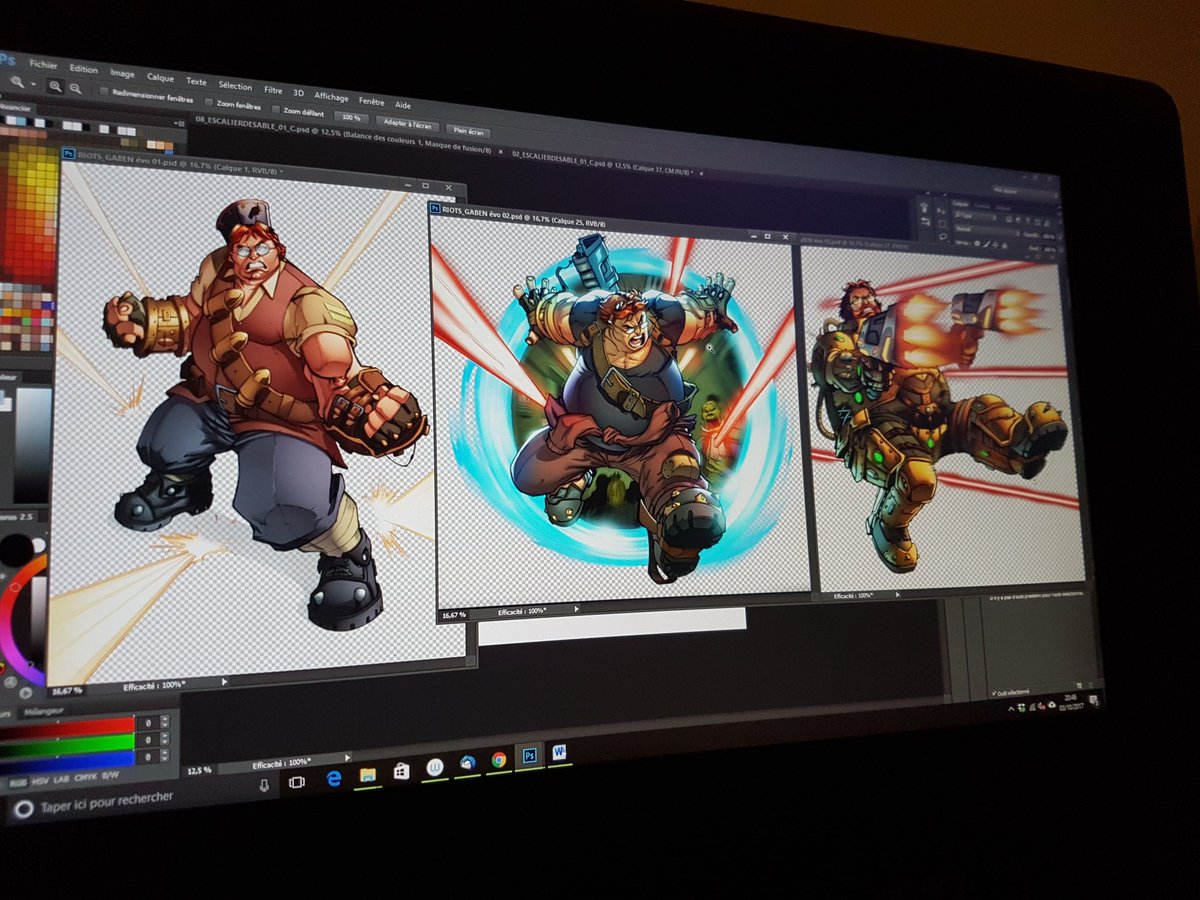
Task: Click the taskbar microphone icon
Action: (264, 785)
